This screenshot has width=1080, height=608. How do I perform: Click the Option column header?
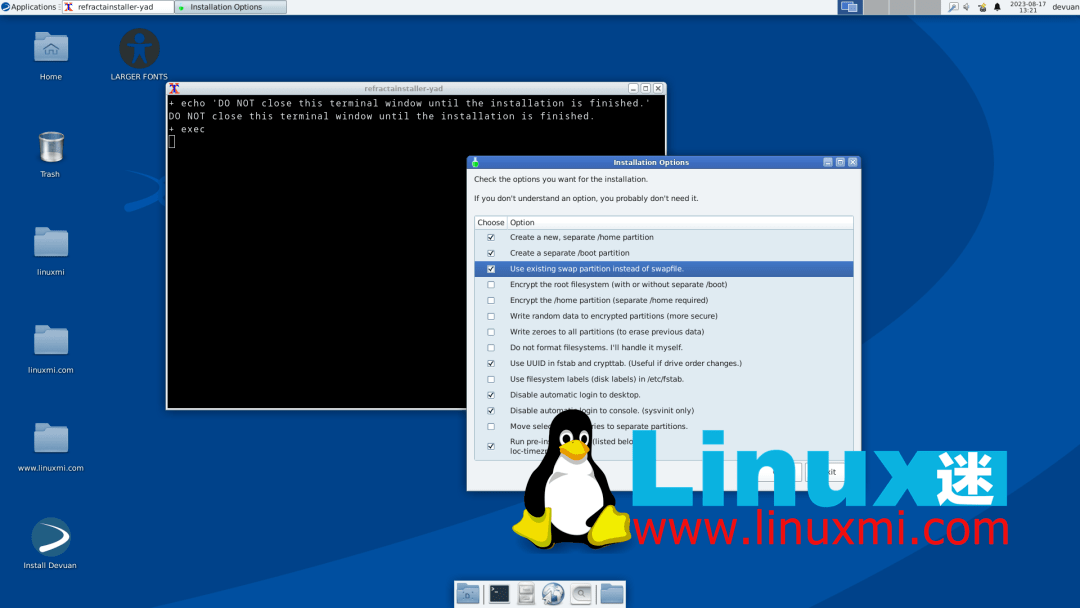pyautogui.click(x=680, y=222)
